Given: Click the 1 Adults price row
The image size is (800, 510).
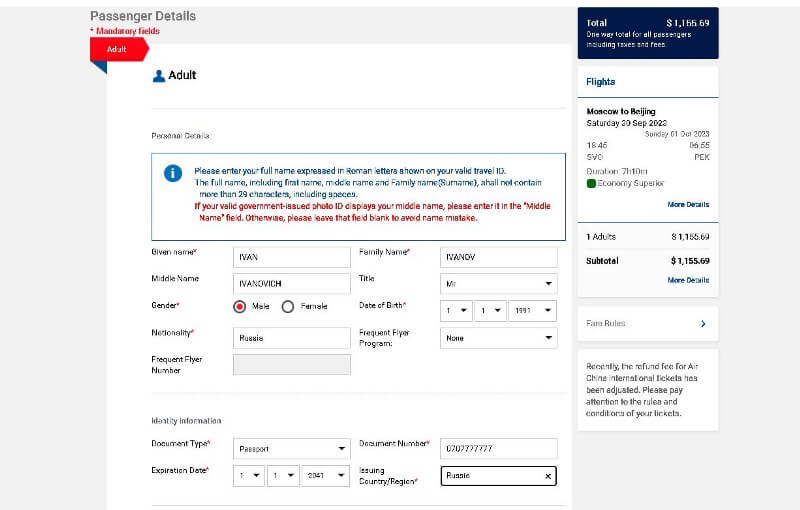Looking at the screenshot, I should [648, 237].
